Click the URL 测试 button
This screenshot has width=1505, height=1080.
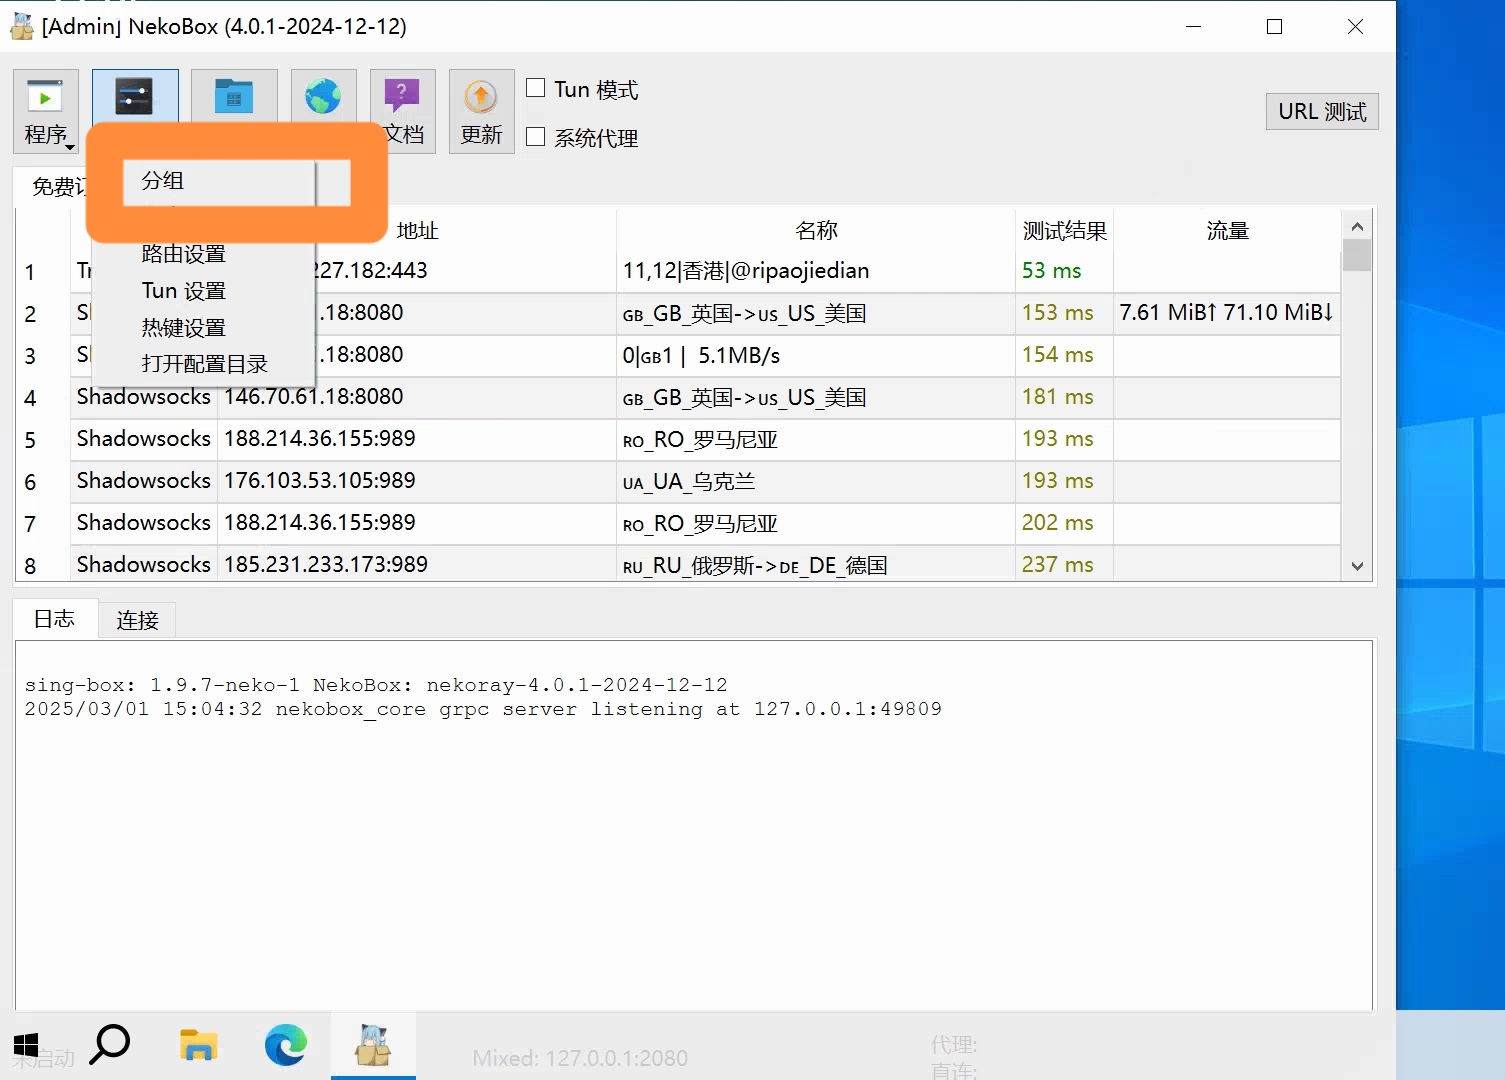(x=1322, y=111)
